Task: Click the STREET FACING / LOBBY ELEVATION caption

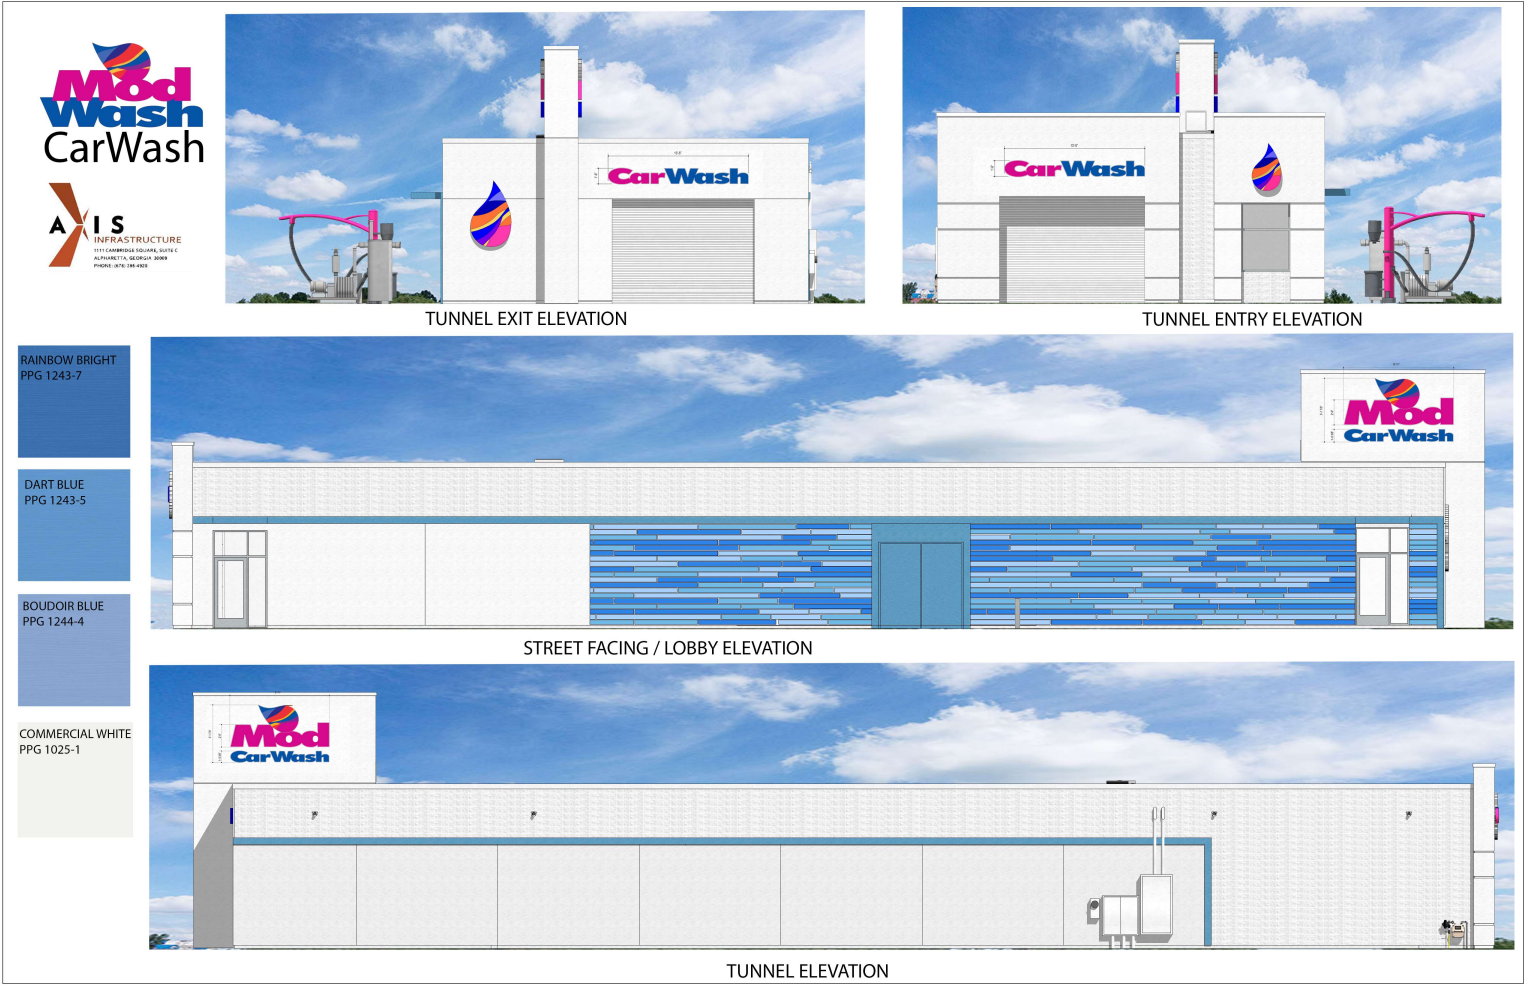Action: click(668, 648)
